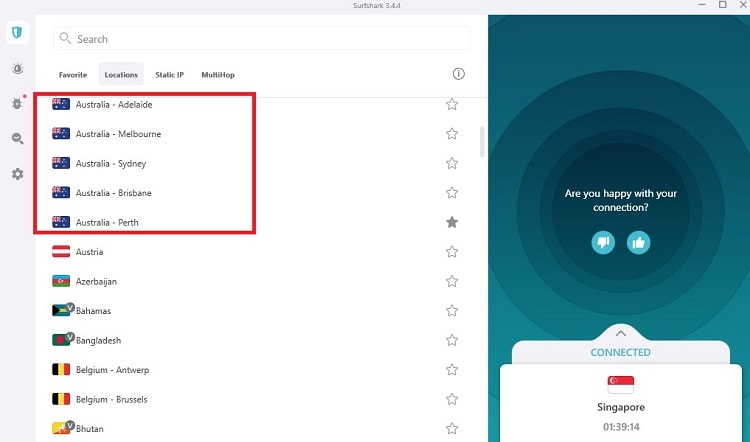The image size is (750, 442).
Task: Click the Bahamas flag icon
Action: (x=61, y=311)
